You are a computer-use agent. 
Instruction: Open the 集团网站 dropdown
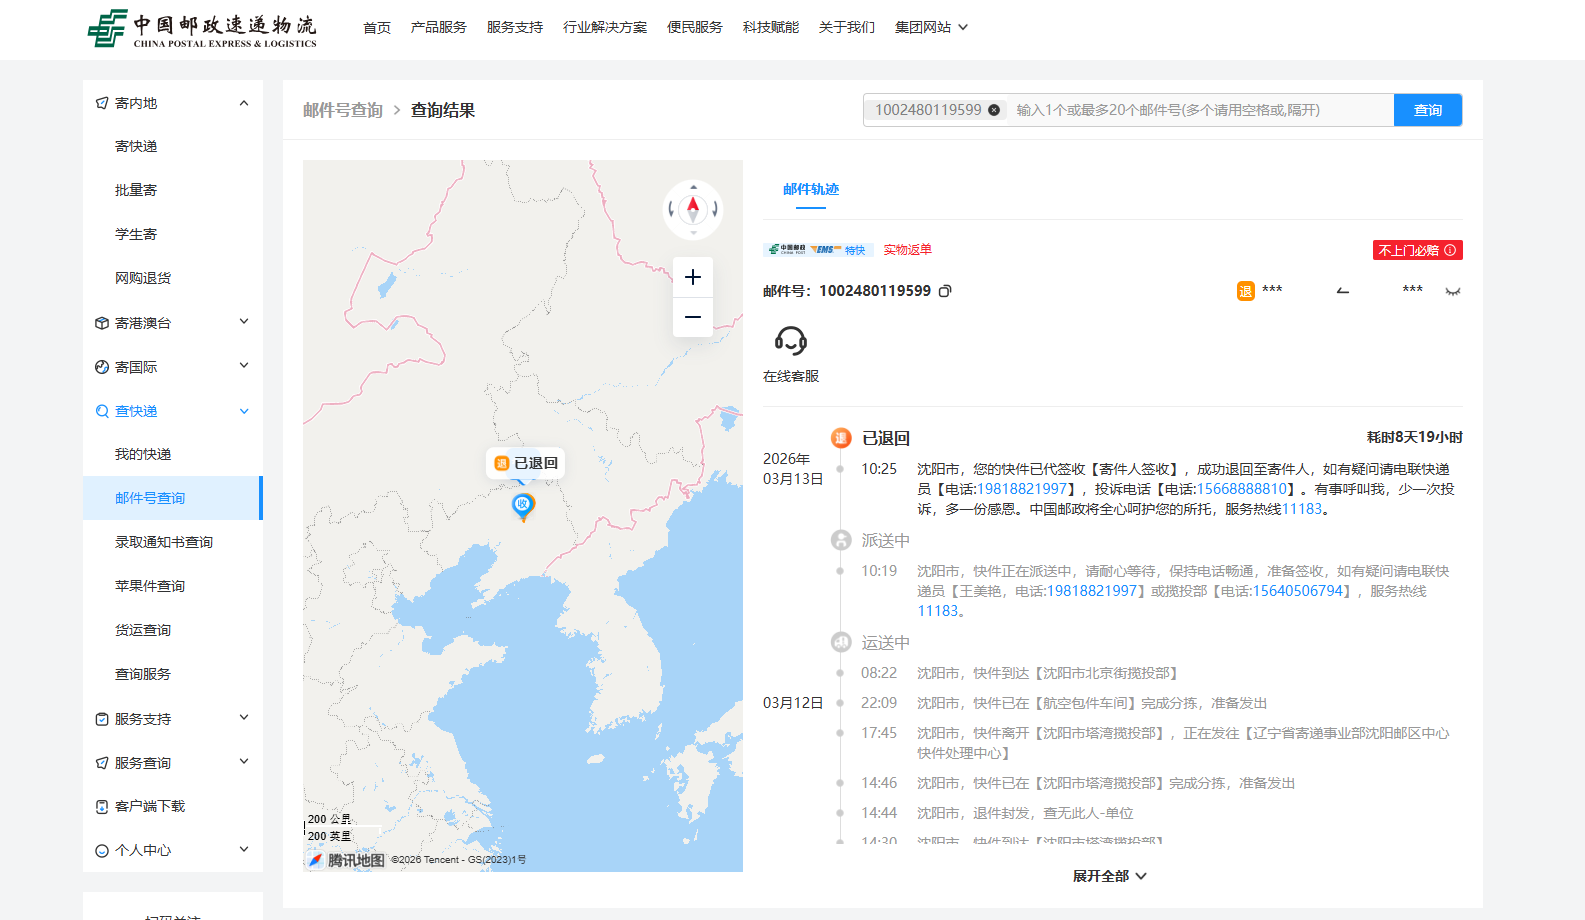[x=931, y=27]
